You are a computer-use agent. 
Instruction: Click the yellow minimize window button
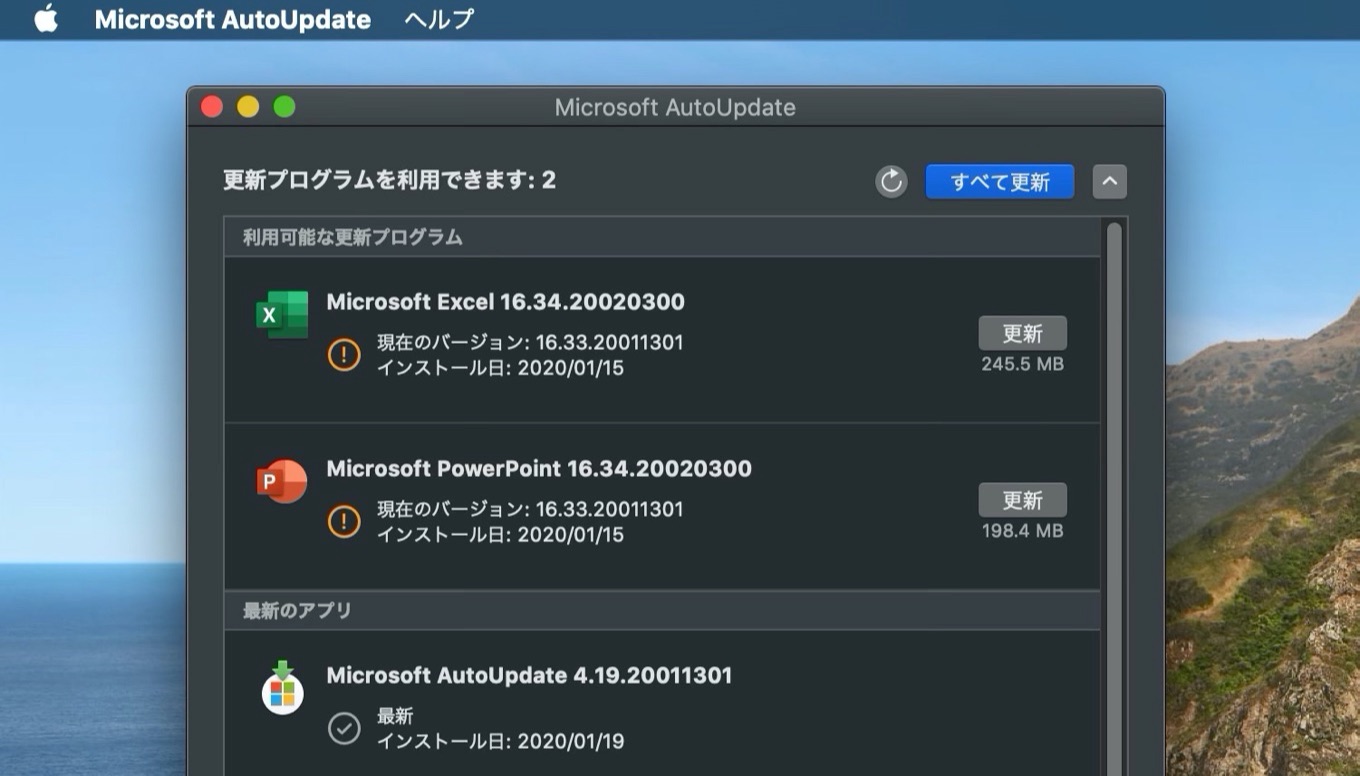[x=248, y=107]
